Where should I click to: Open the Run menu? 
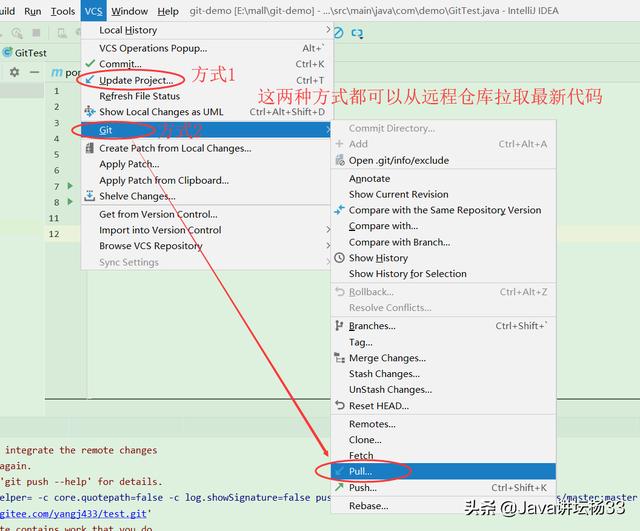33,11
